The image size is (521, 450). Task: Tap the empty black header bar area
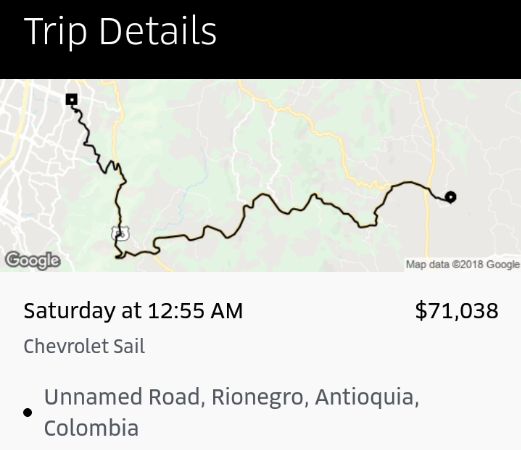367,39
